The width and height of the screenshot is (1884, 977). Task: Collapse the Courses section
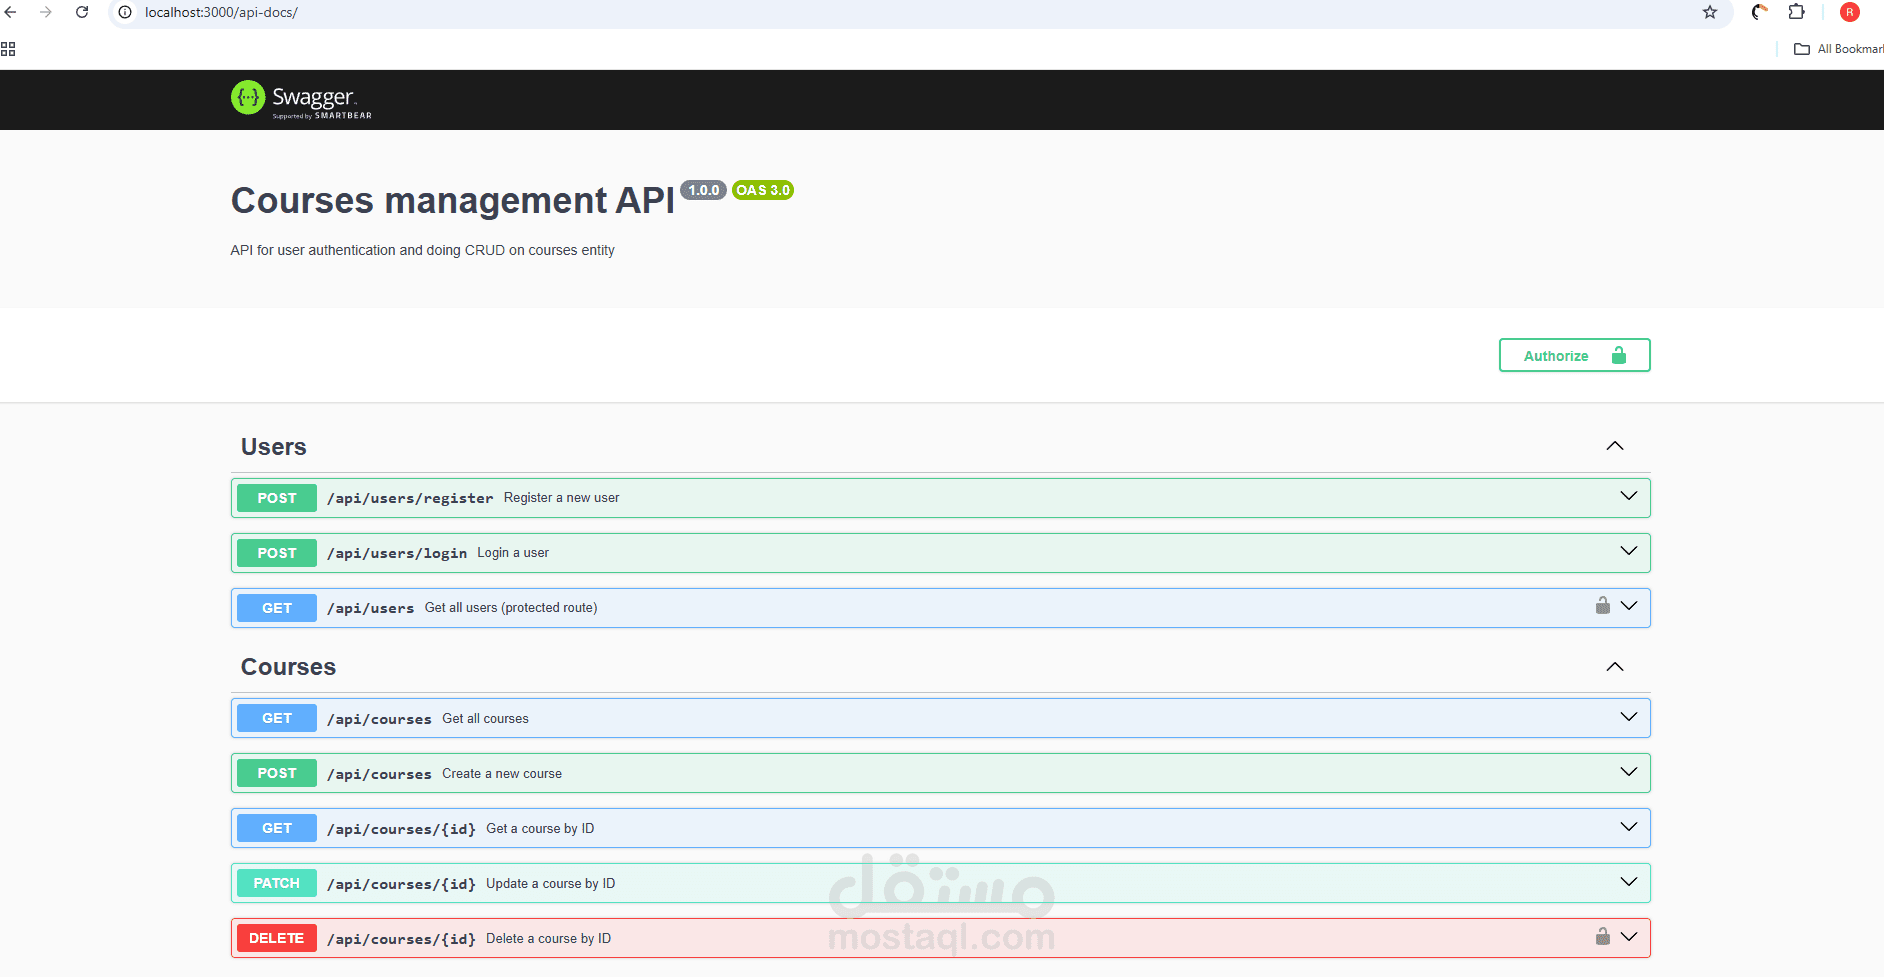click(x=1615, y=667)
